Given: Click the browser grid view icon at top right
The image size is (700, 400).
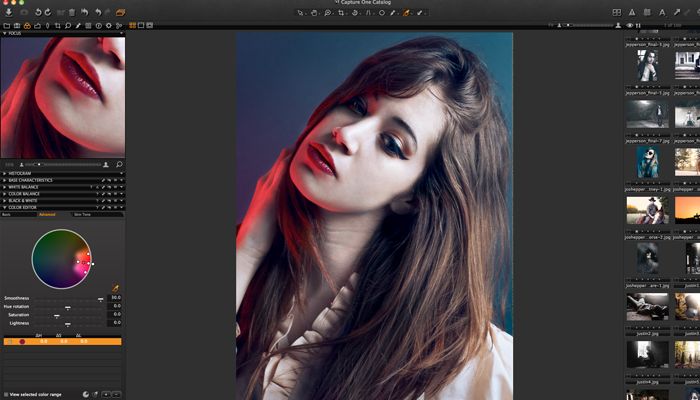Looking at the screenshot, I should pos(617,12).
